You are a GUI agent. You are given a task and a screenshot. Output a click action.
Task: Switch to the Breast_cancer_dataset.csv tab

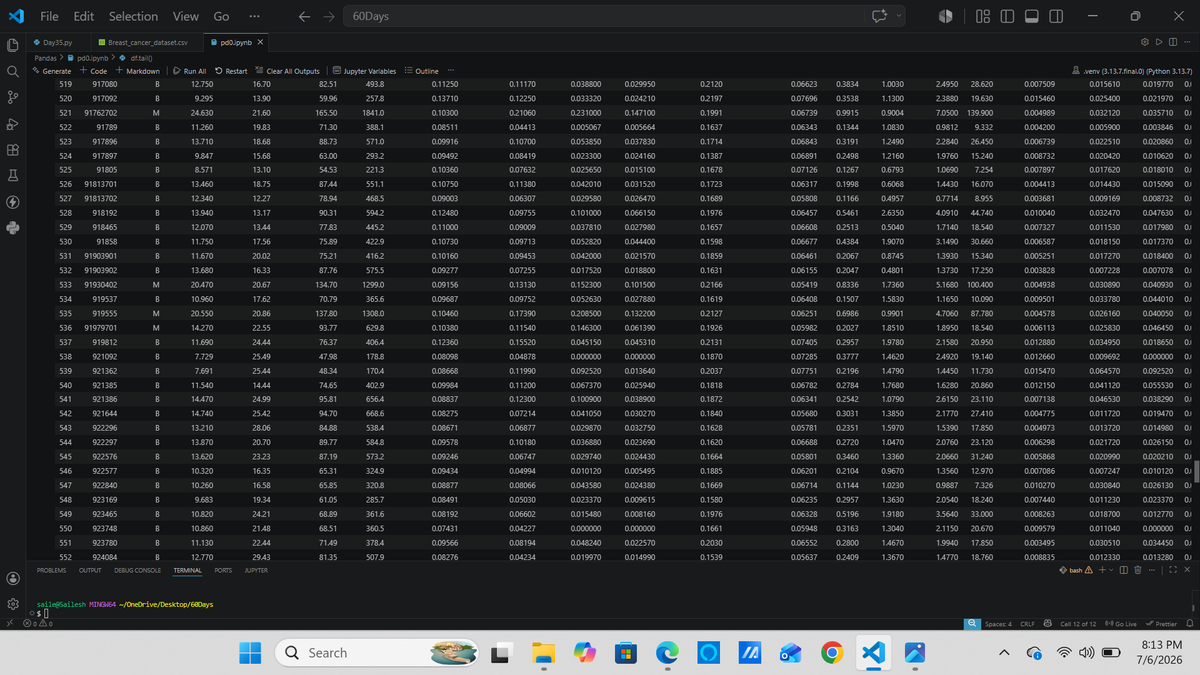click(147, 42)
